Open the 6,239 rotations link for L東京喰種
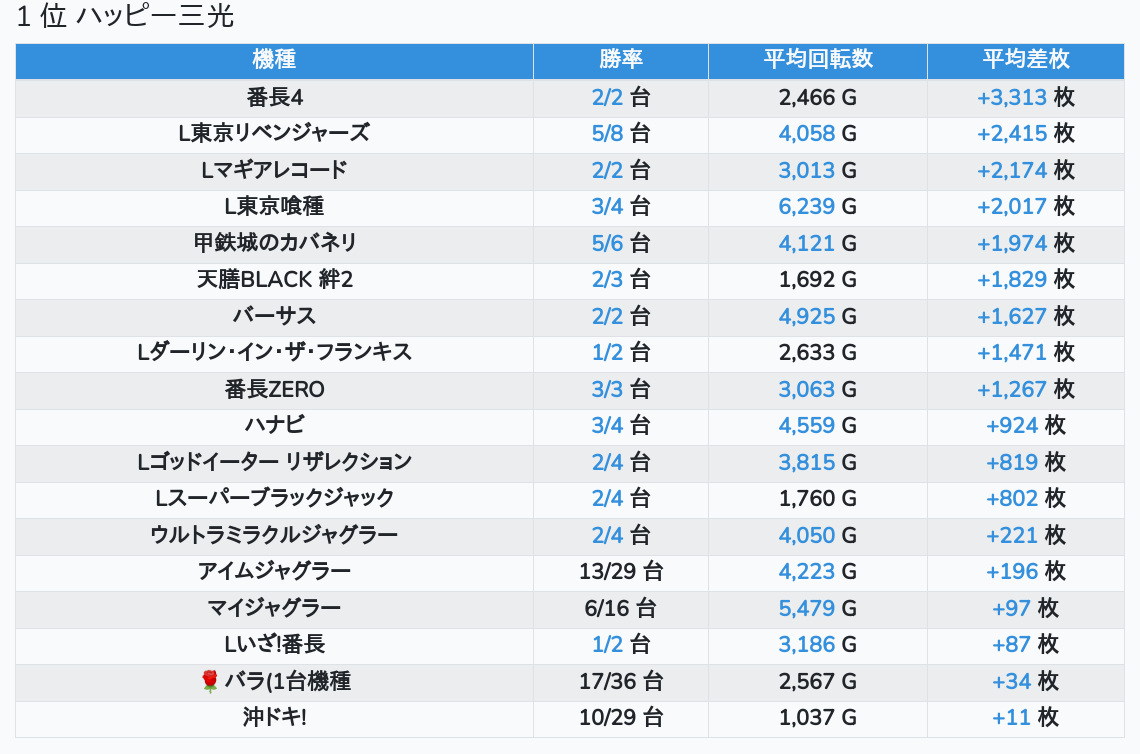 point(806,207)
